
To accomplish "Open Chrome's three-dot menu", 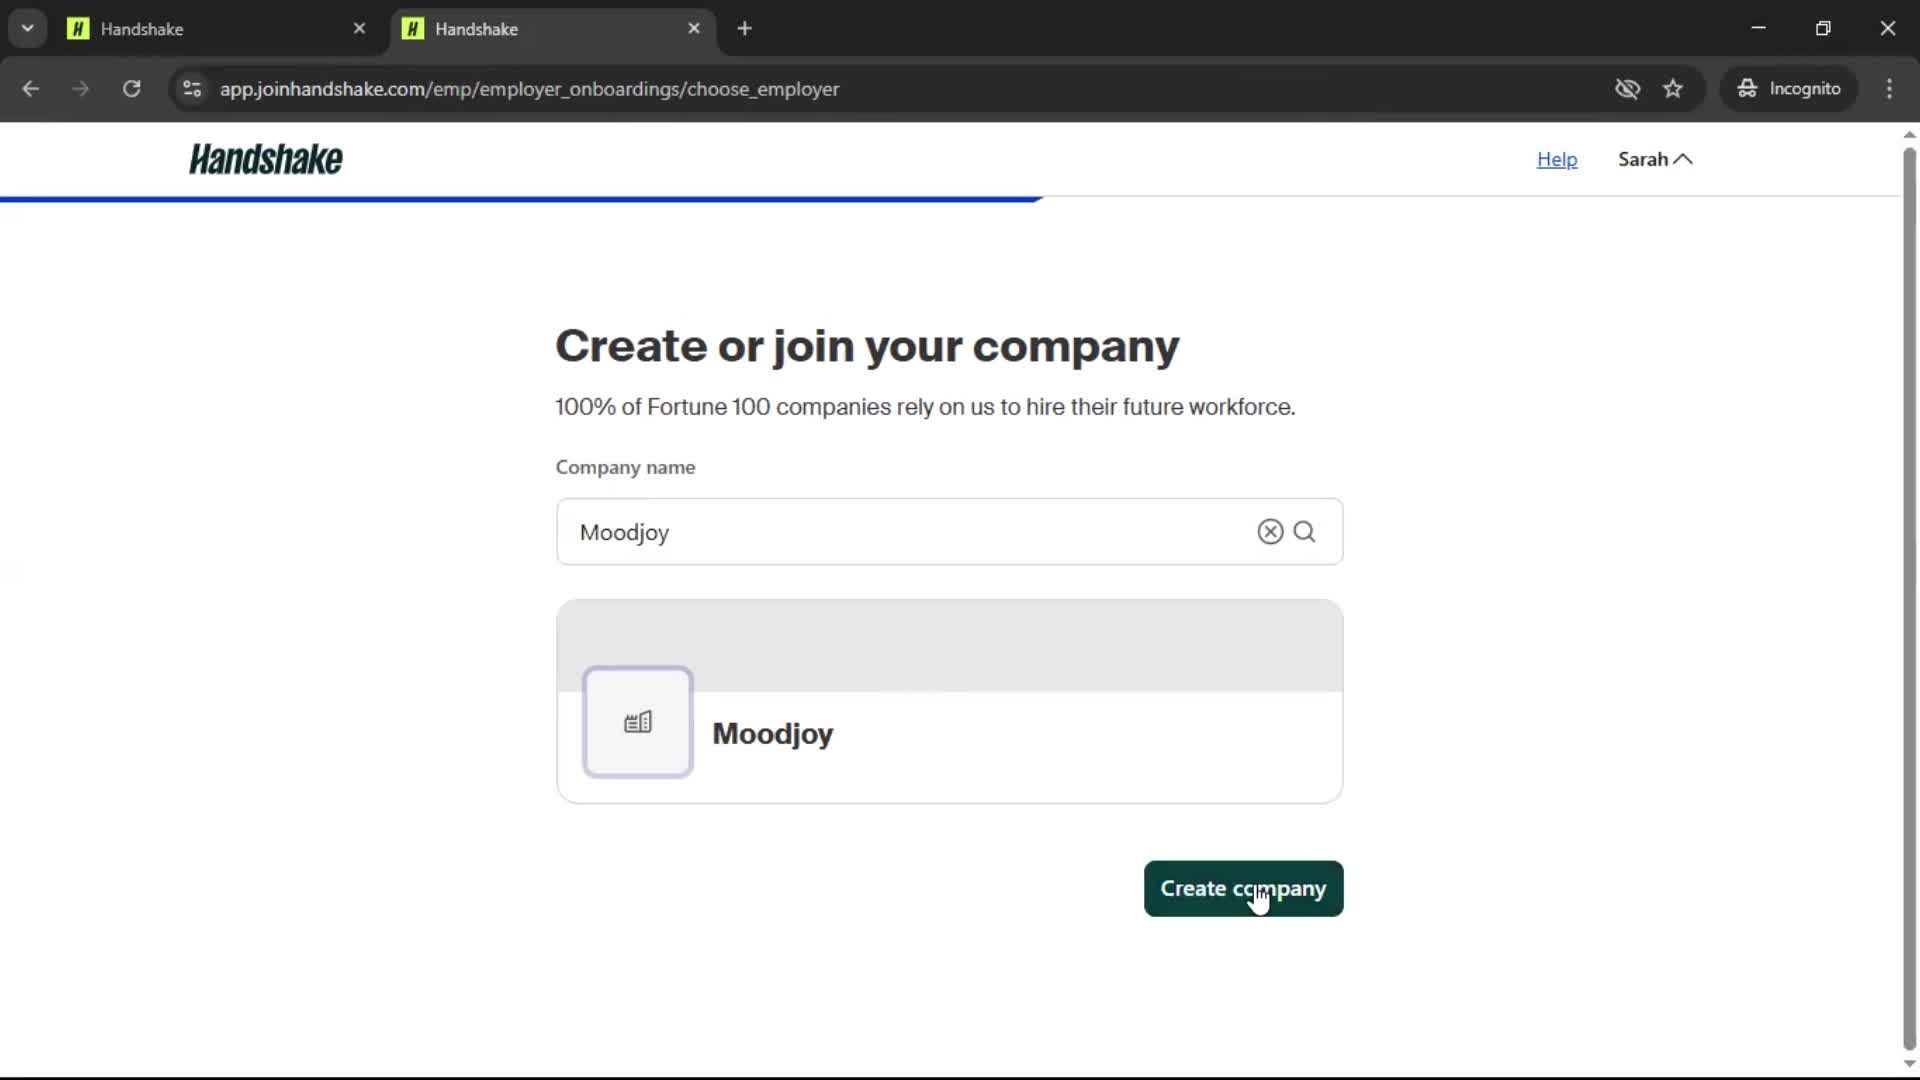I will pos(1889,89).
